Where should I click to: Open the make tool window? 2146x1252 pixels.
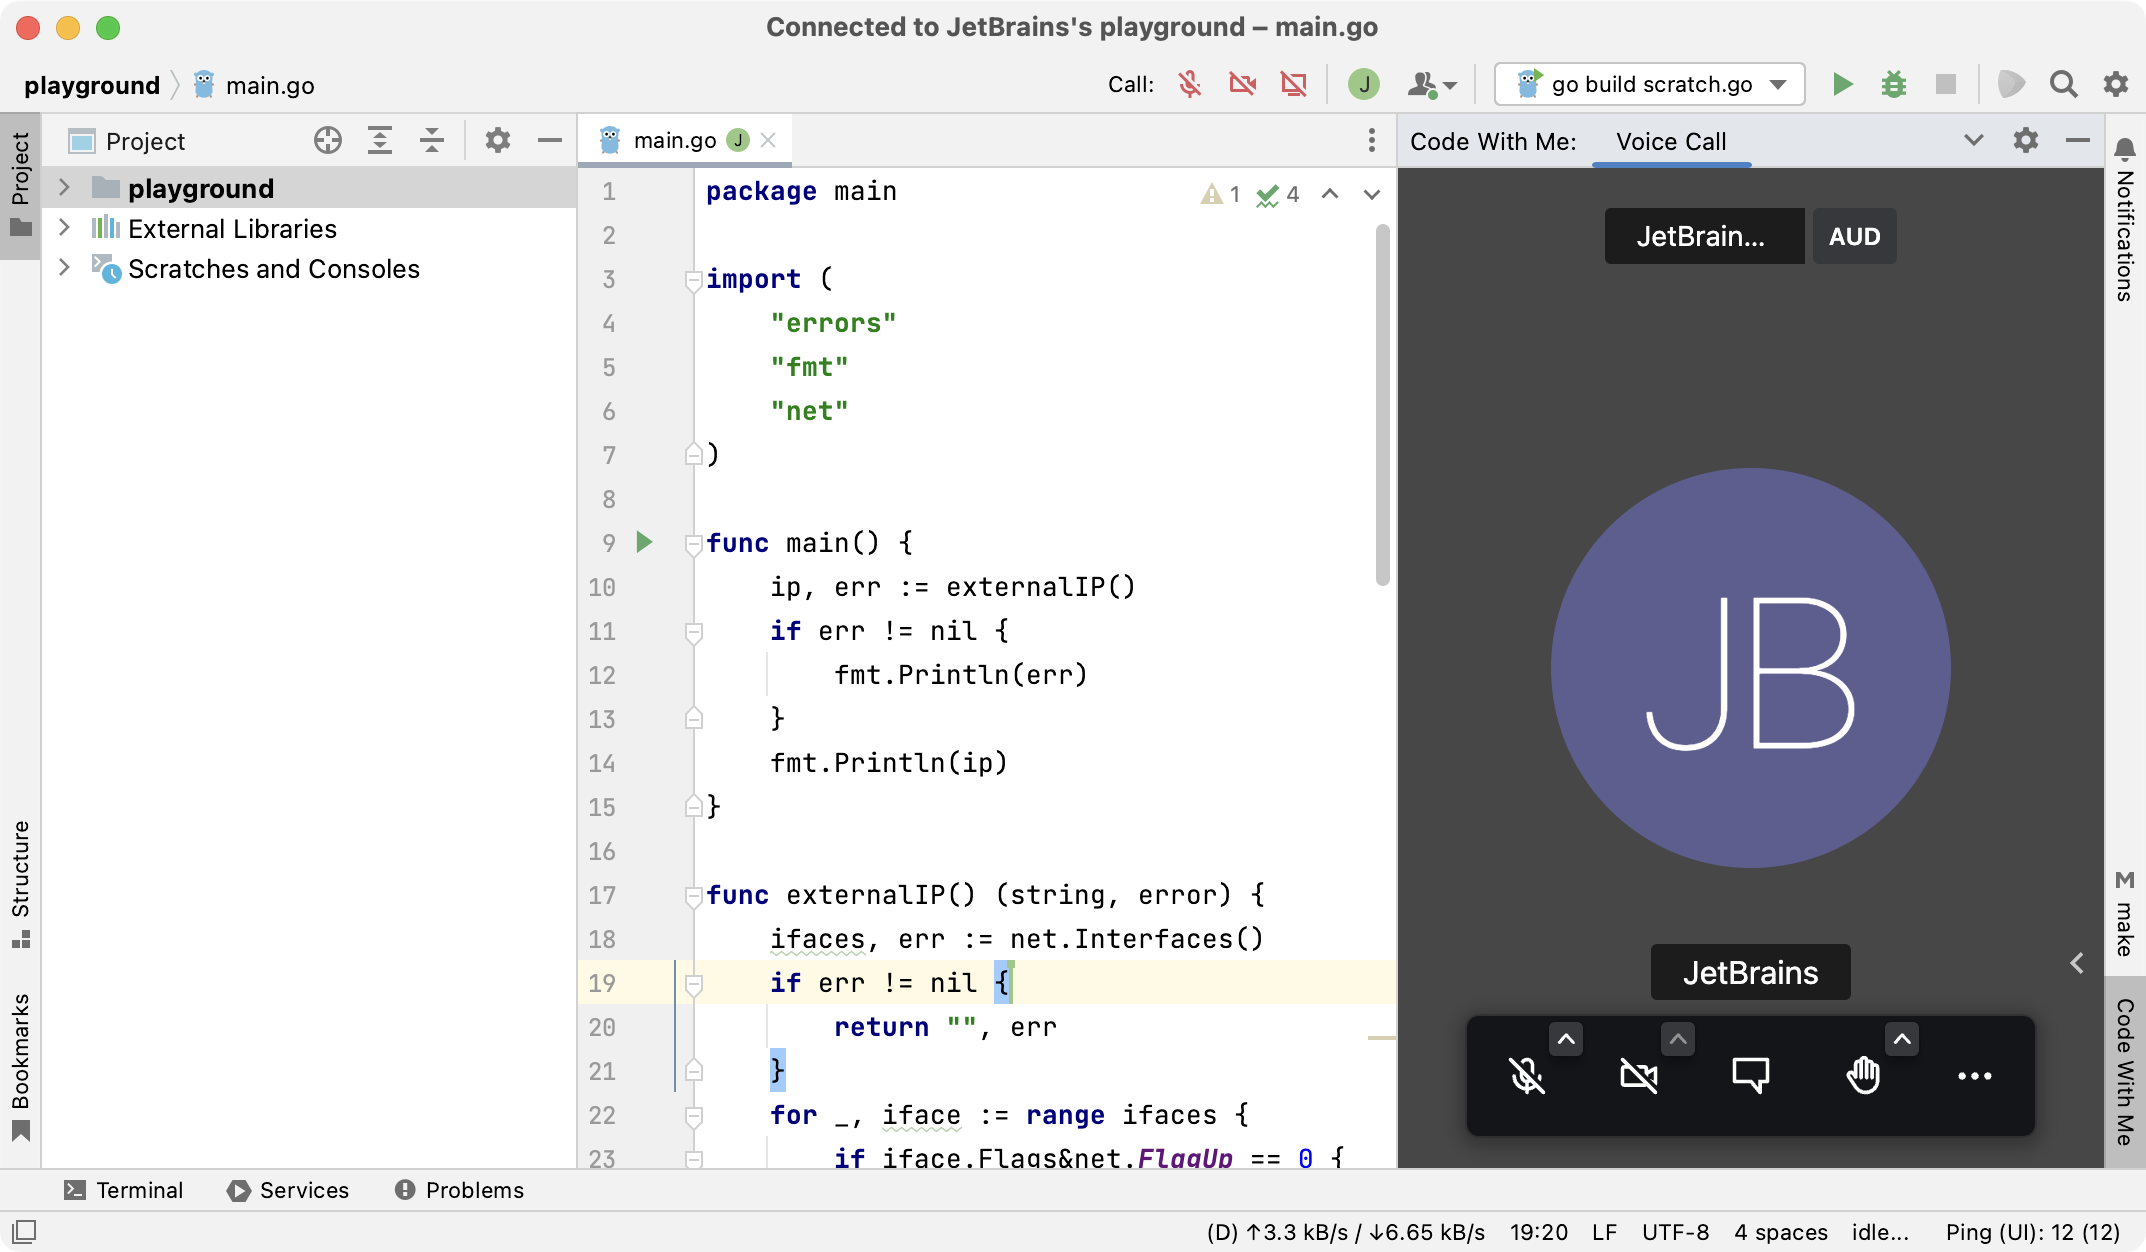coord(2125,914)
